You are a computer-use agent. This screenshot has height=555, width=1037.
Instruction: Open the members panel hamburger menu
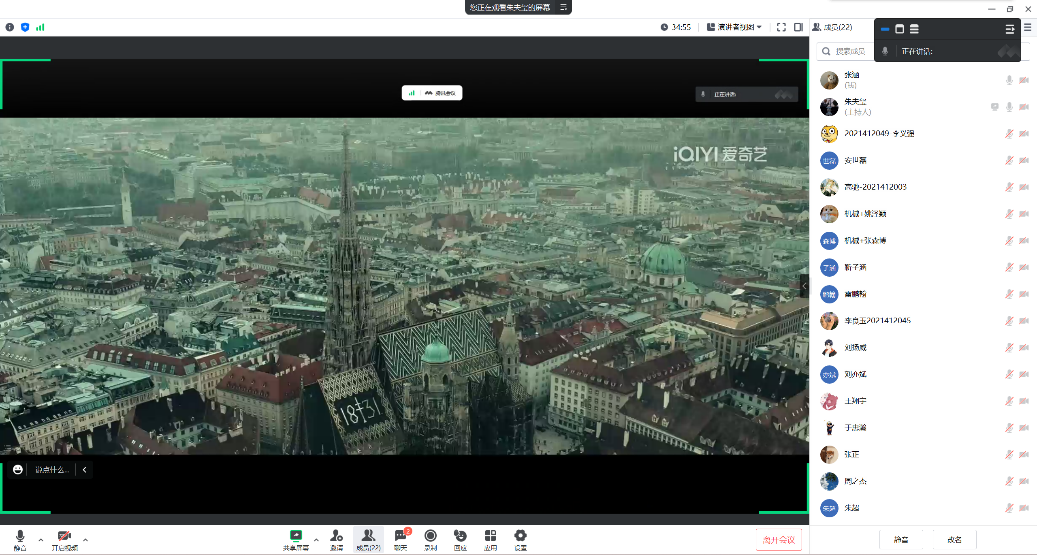1027,27
